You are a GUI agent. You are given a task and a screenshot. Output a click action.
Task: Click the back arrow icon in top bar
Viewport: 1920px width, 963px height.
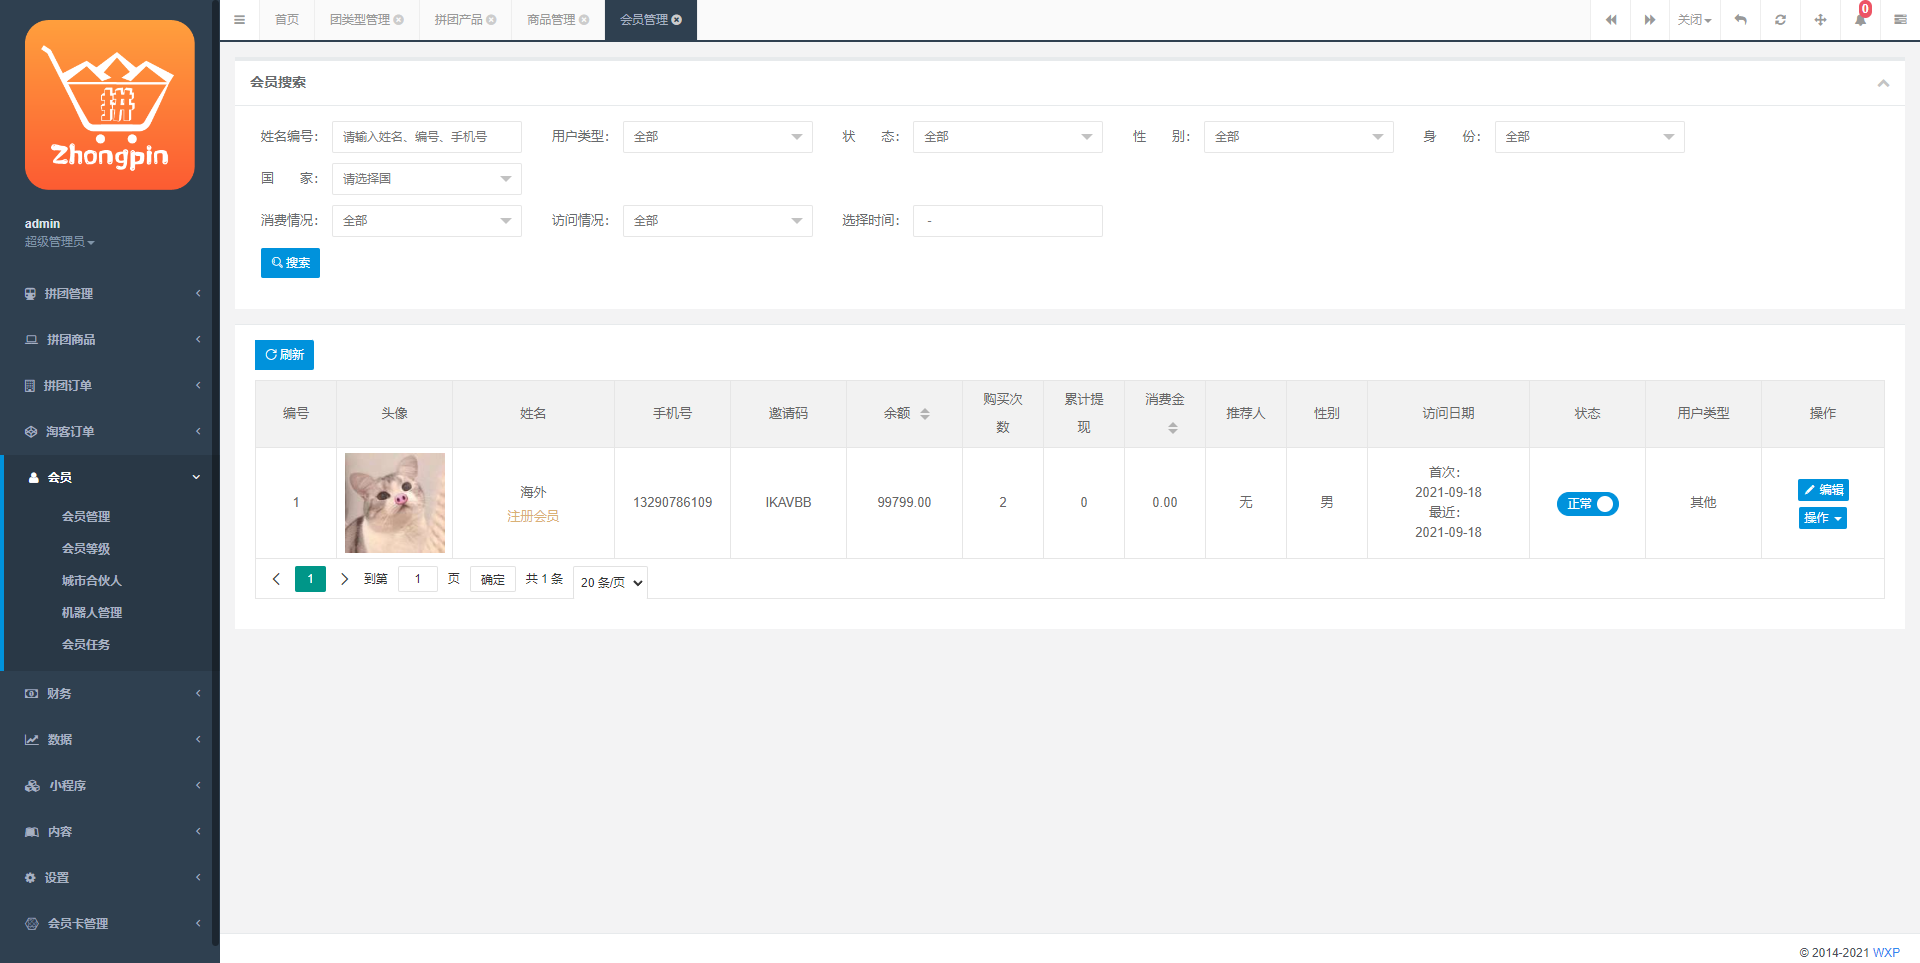1740,20
